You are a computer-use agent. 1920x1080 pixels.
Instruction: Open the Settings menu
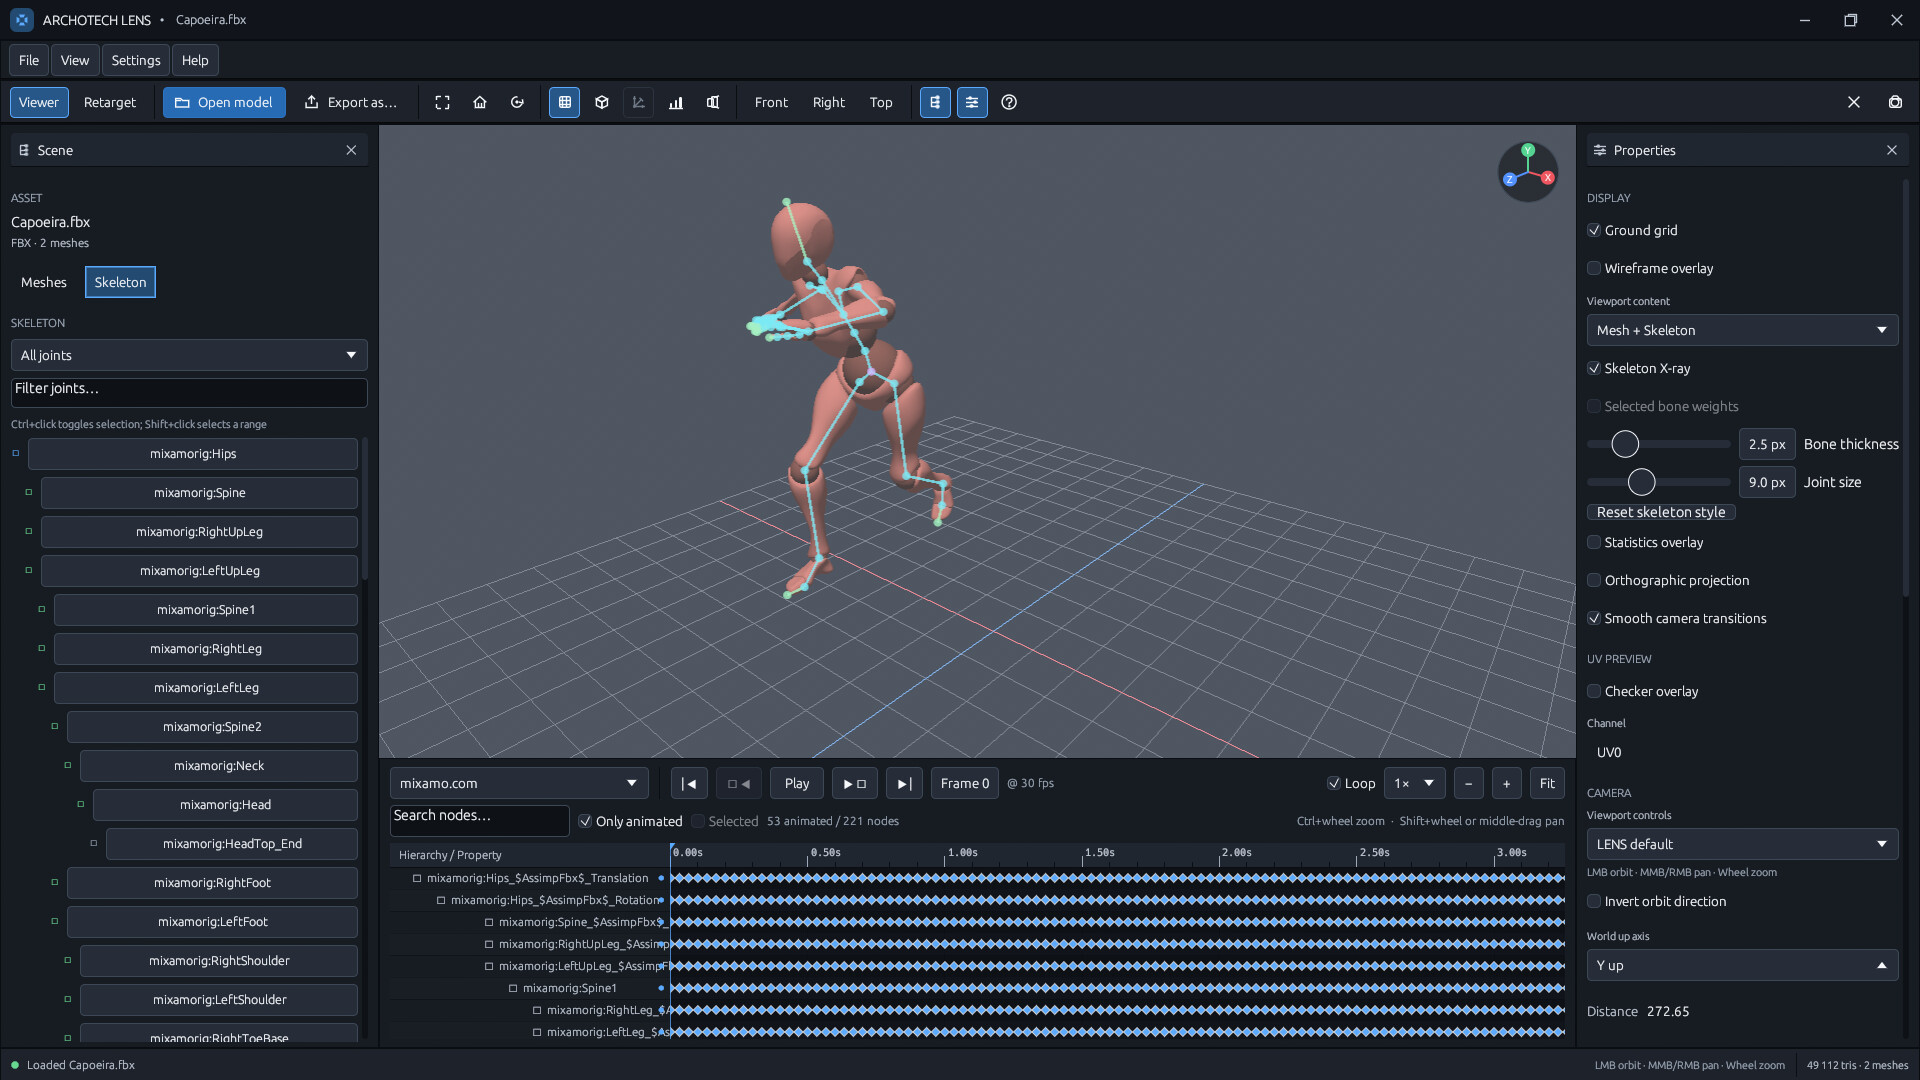136,60
